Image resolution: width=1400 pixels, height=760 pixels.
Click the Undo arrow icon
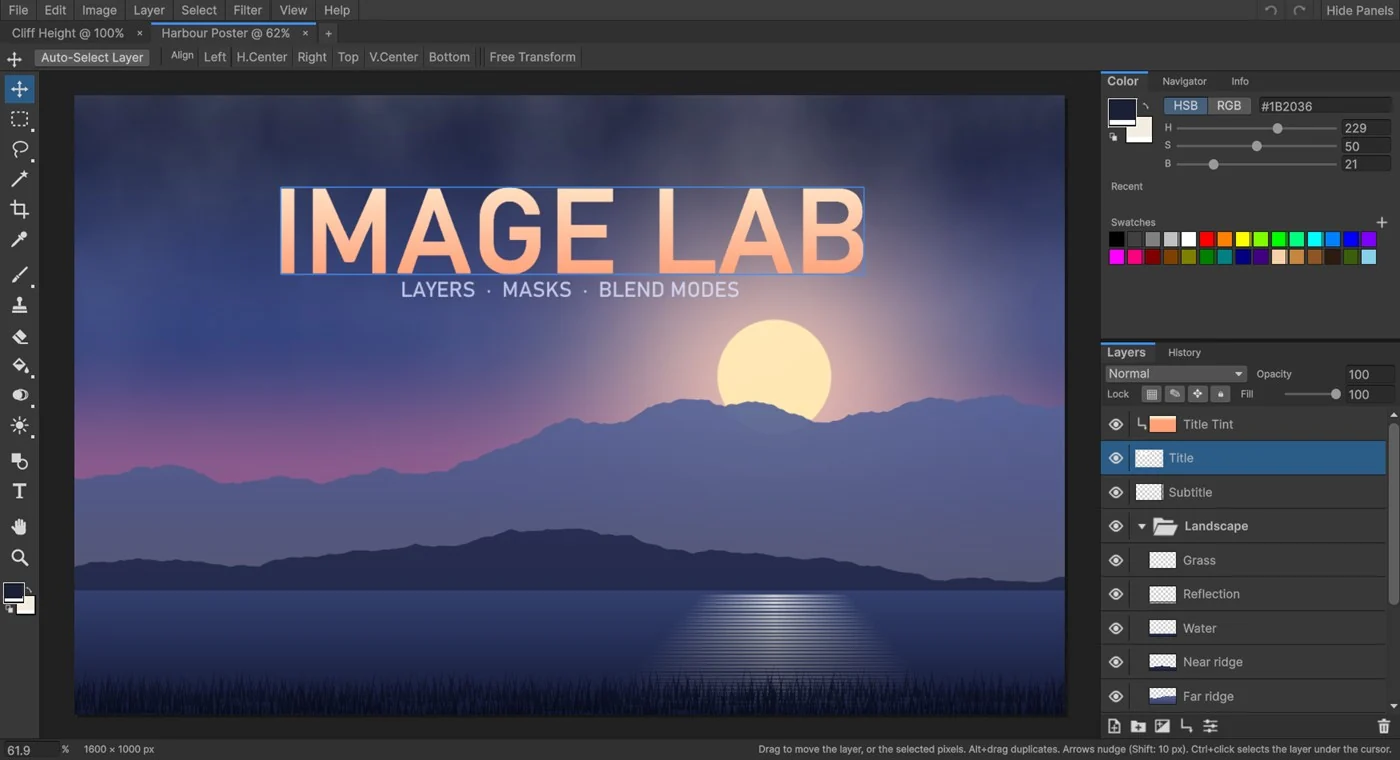coord(1270,10)
